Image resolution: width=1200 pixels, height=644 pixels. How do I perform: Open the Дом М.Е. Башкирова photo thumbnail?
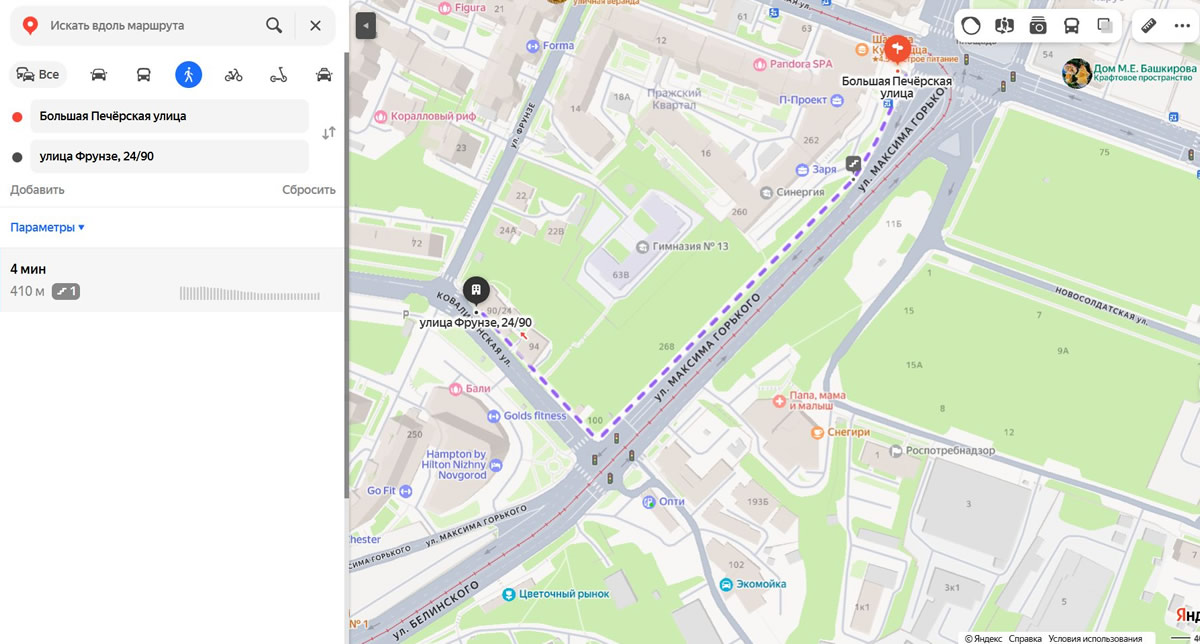[x=1077, y=73]
